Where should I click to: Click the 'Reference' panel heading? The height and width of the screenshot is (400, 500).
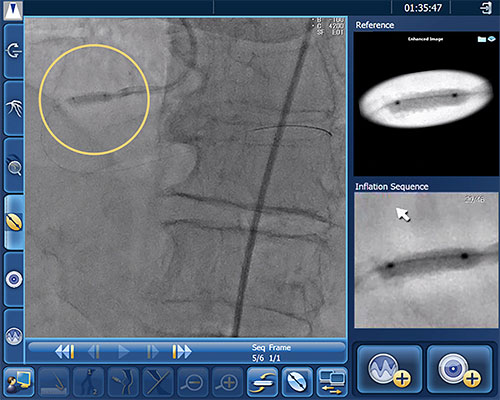[x=375, y=25]
